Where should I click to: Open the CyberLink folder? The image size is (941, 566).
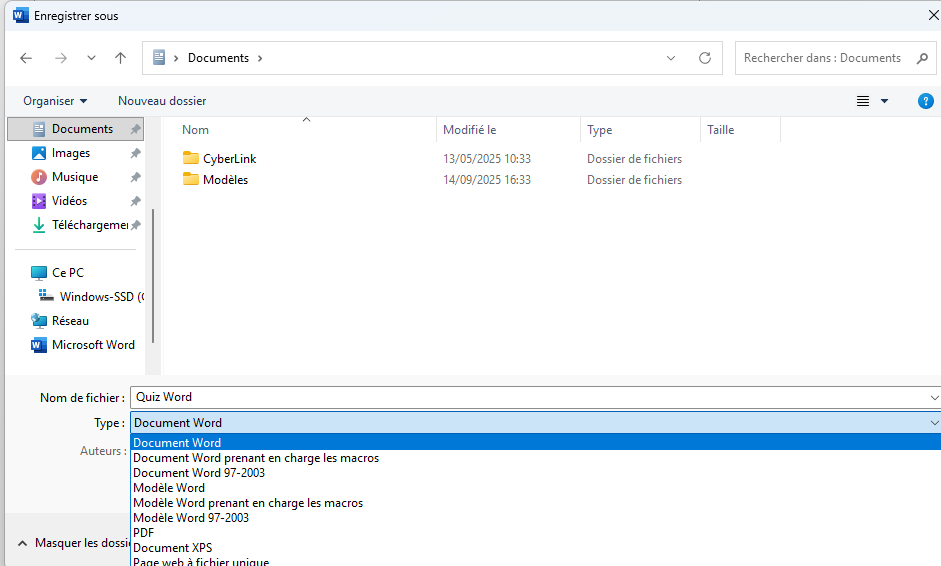229,159
